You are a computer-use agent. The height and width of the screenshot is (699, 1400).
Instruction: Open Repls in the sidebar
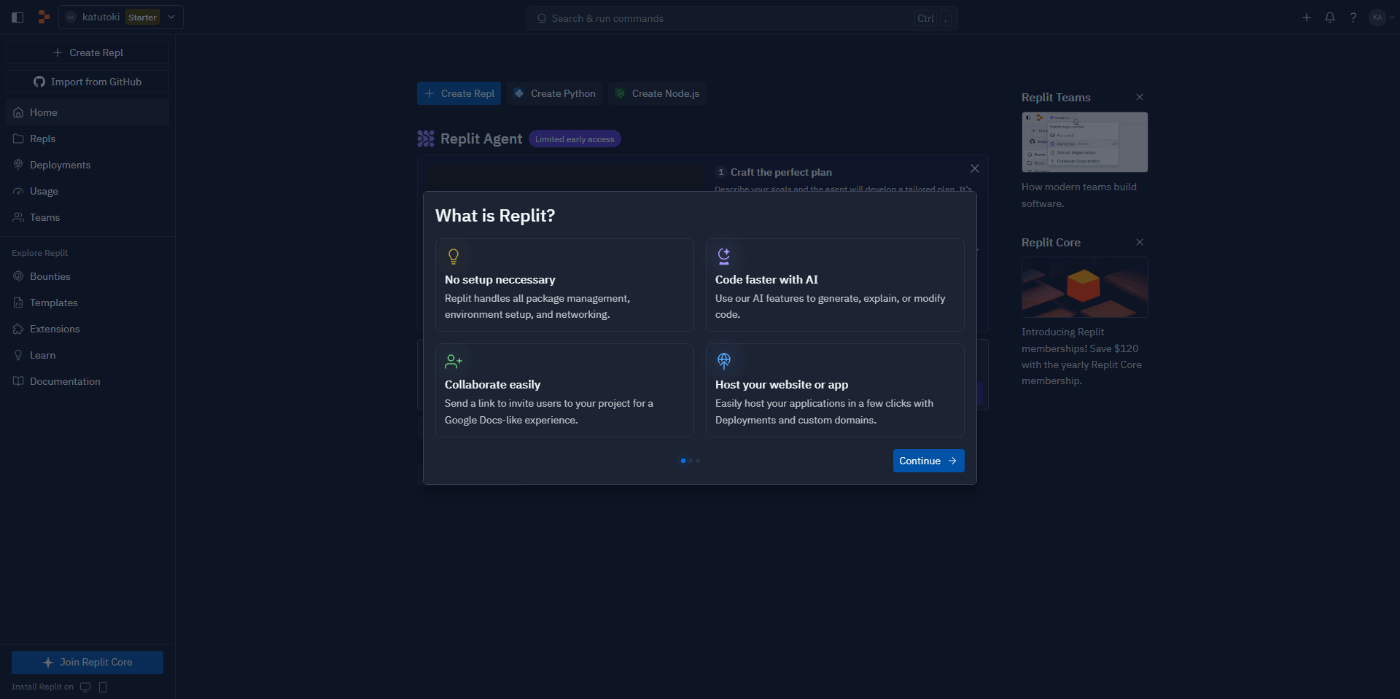(88, 139)
